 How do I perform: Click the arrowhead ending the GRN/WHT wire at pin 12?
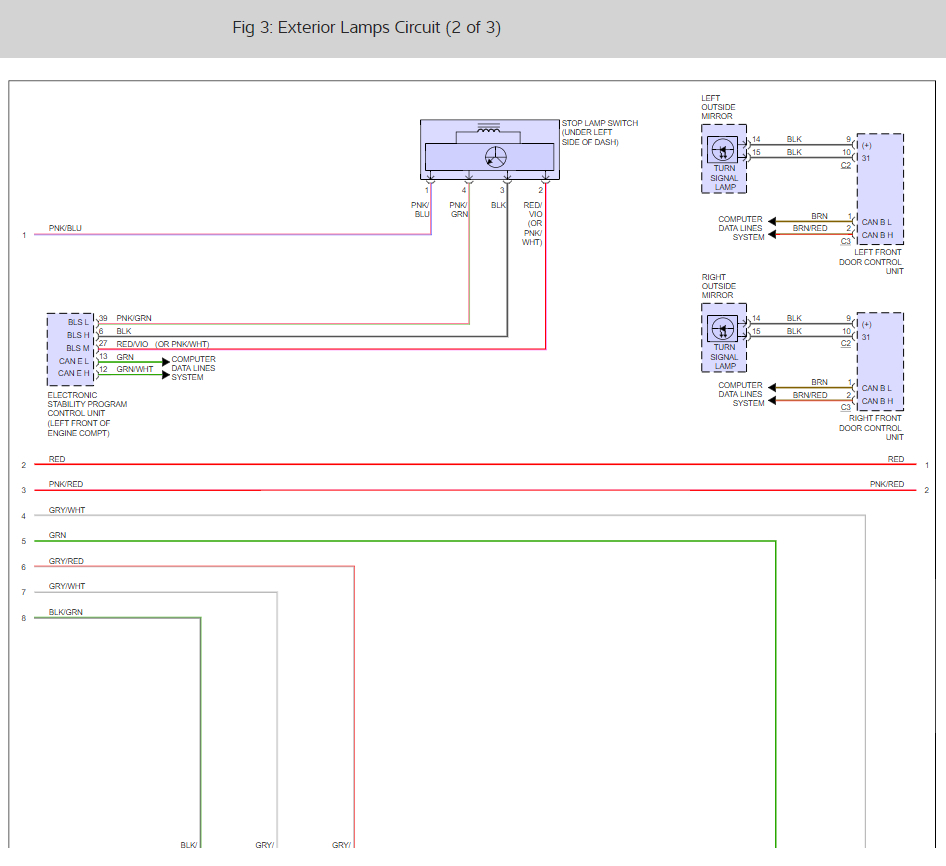click(166, 375)
